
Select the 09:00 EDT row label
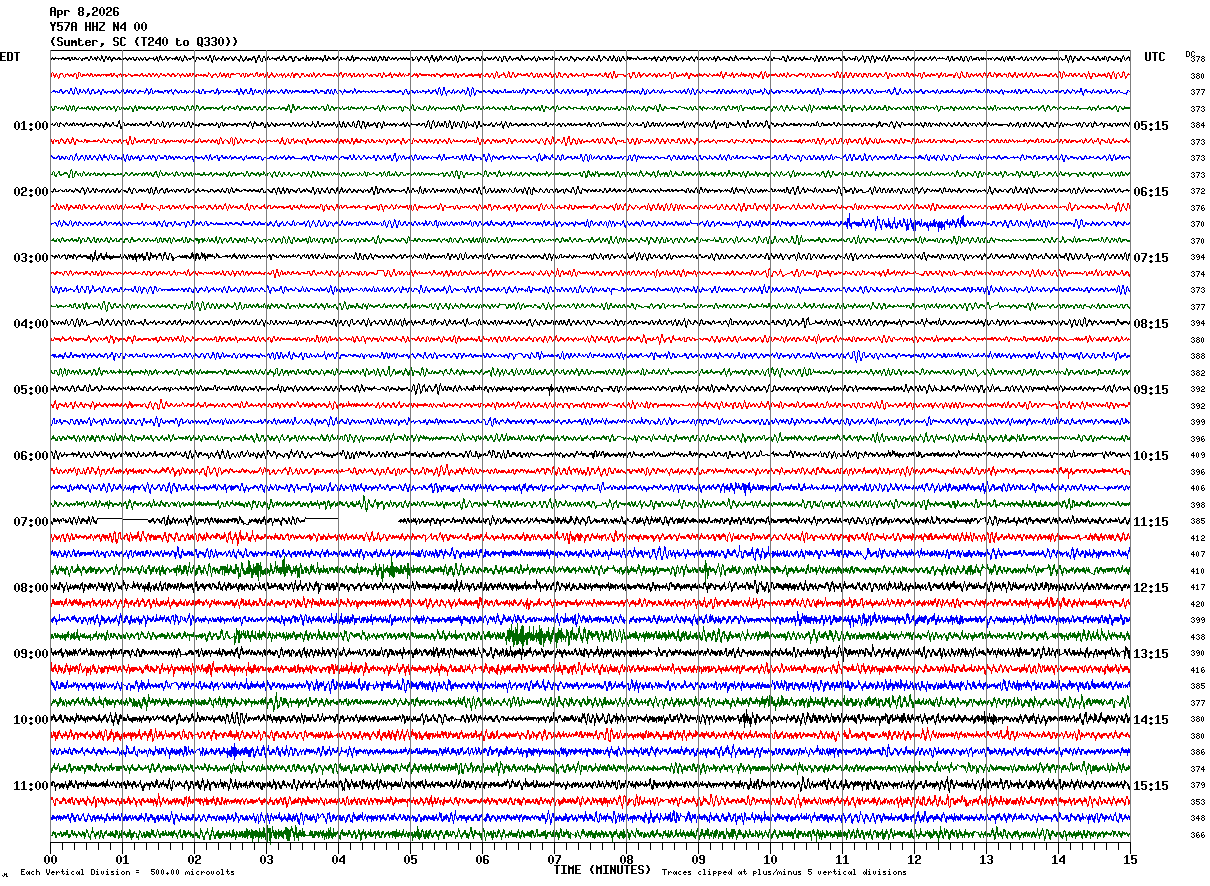pos(31,654)
